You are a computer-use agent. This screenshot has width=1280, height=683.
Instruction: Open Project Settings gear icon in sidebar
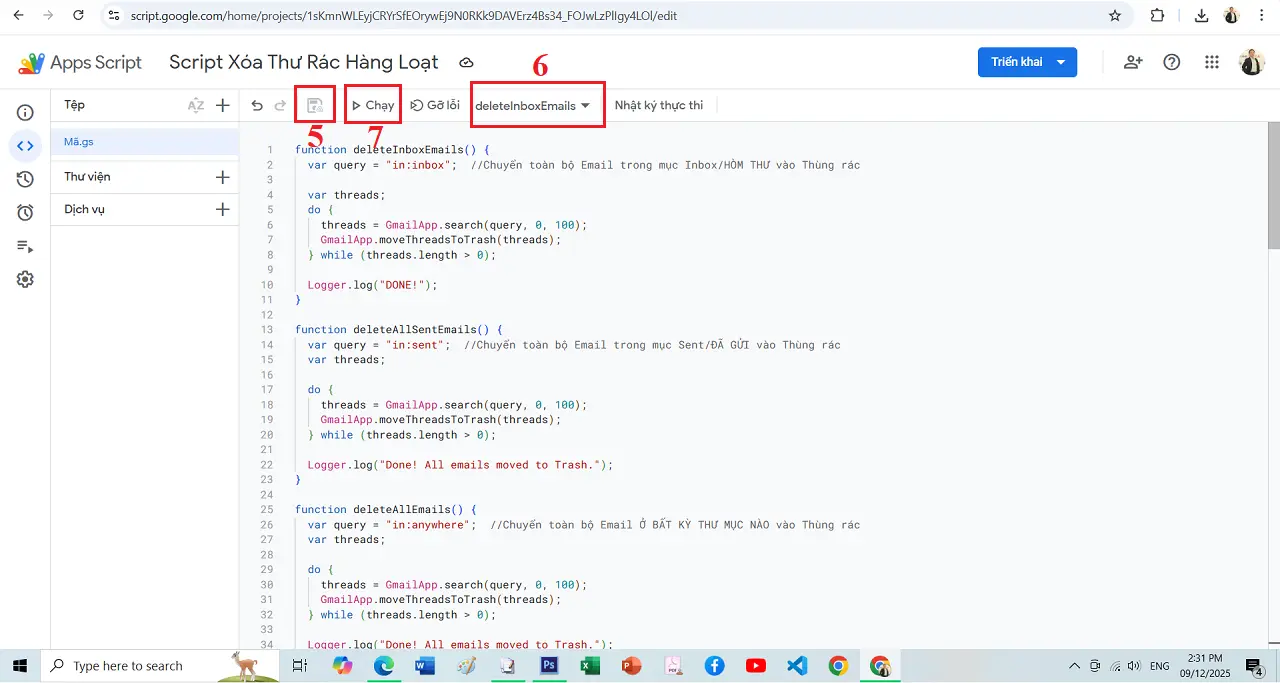click(x=25, y=279)
